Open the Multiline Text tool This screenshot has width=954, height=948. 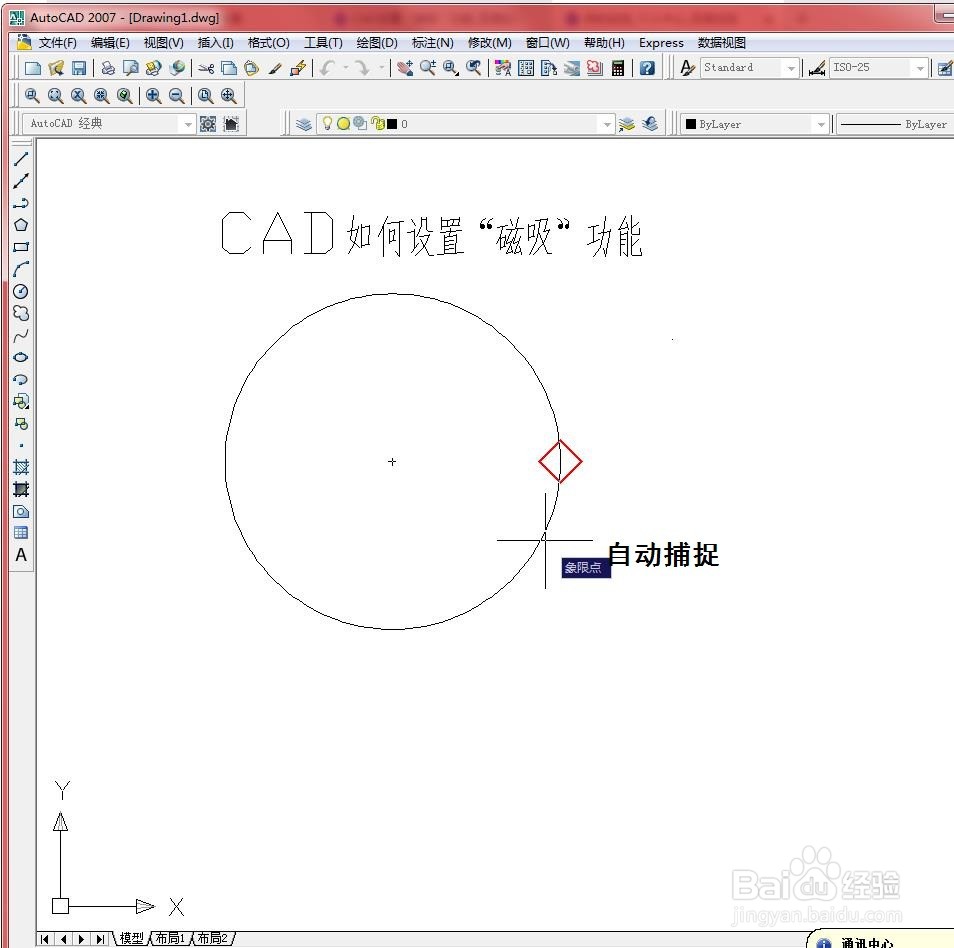point(21,555)
